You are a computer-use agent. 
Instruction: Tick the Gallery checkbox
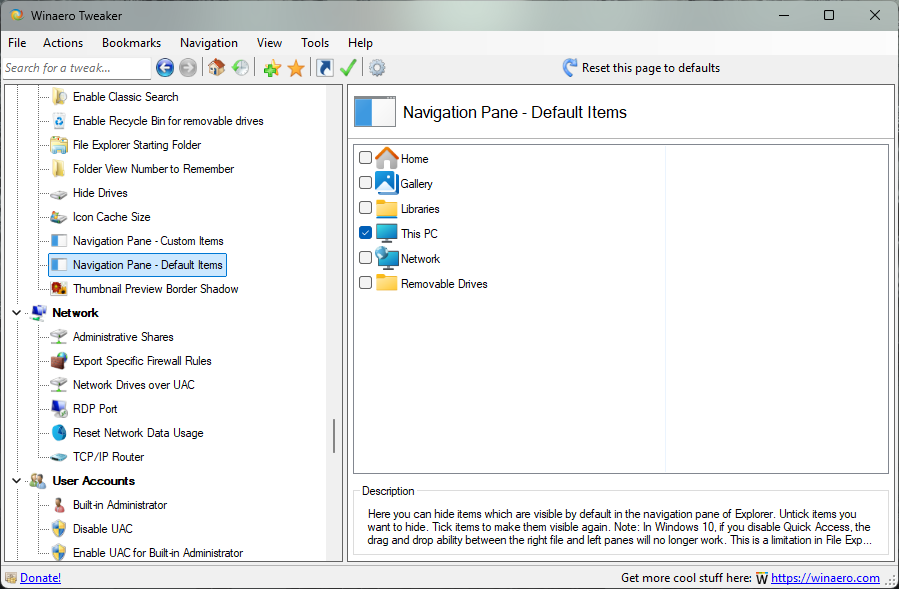pos(365,182)
